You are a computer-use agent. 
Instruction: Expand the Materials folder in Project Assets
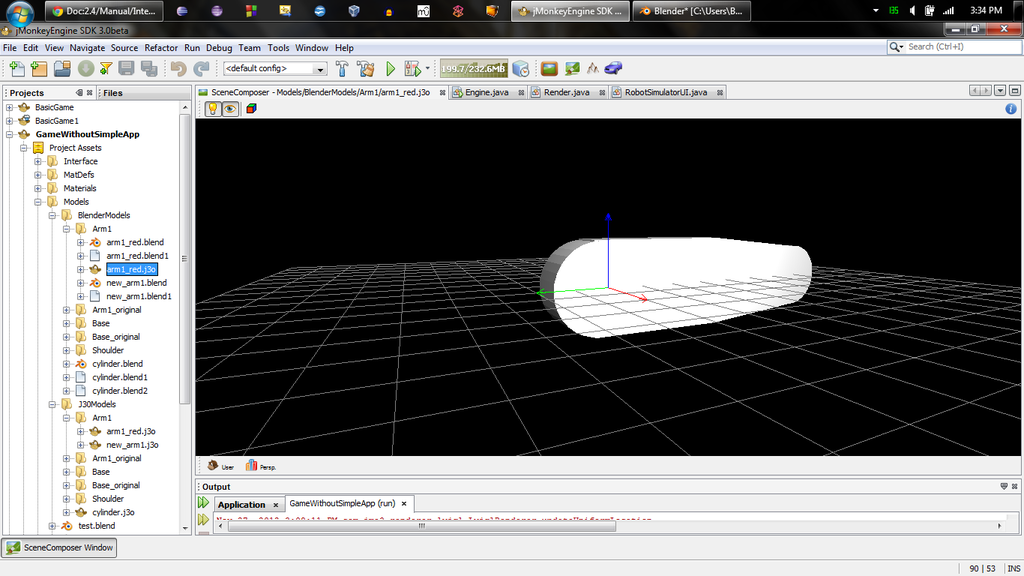39,188
